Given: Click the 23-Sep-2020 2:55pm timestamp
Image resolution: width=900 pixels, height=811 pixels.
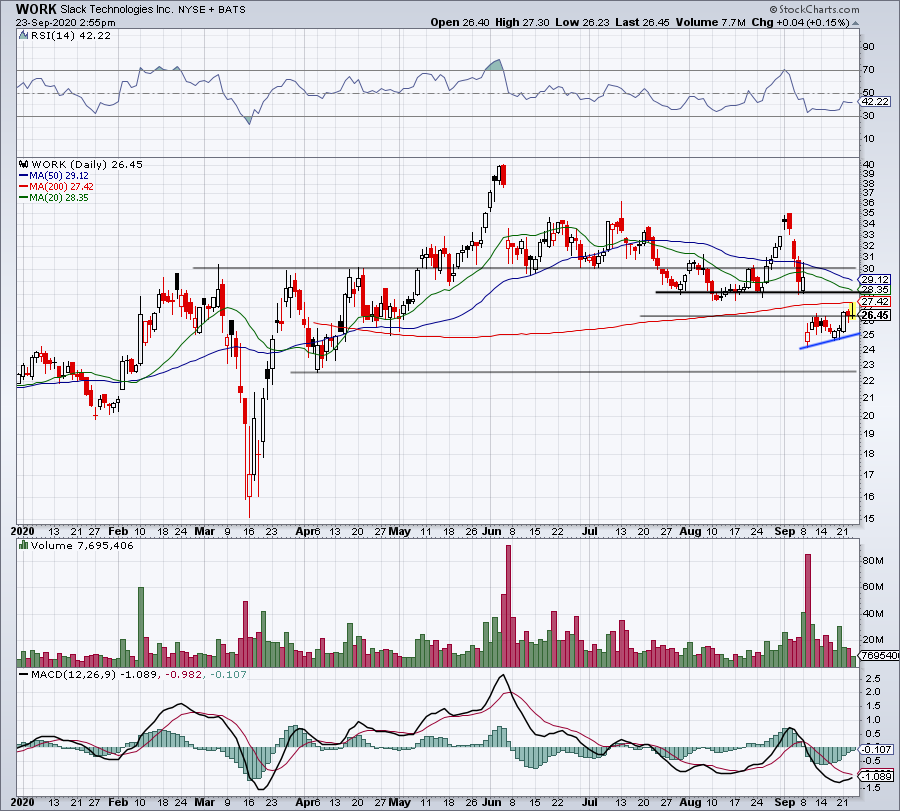Looking at the screenshot, I should coord(65,23).
